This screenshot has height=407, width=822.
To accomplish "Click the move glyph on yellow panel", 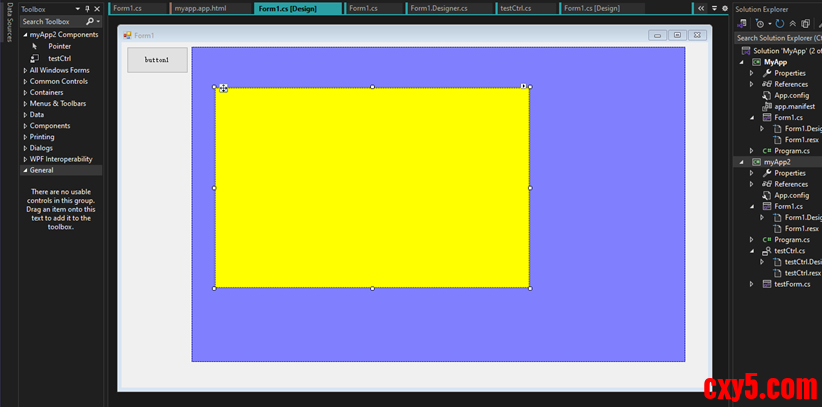I will [x=222, y=88].
